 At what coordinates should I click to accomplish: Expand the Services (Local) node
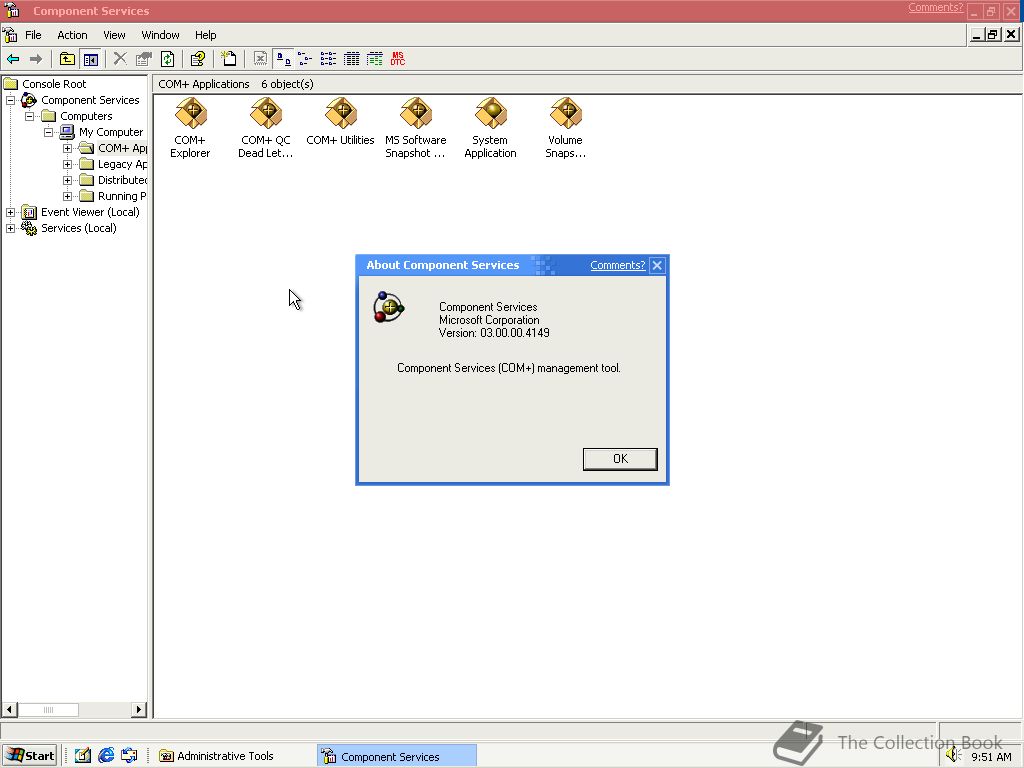10,229
